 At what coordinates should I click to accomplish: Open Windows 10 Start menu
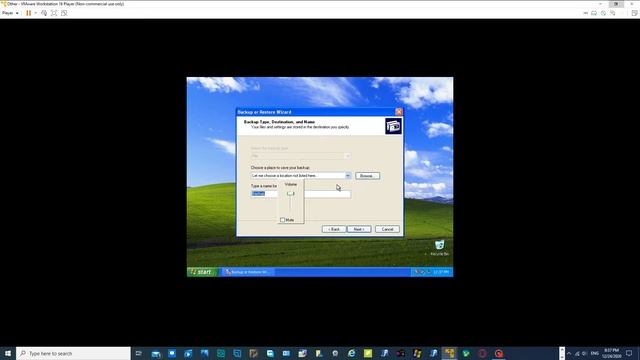(8, 353)
